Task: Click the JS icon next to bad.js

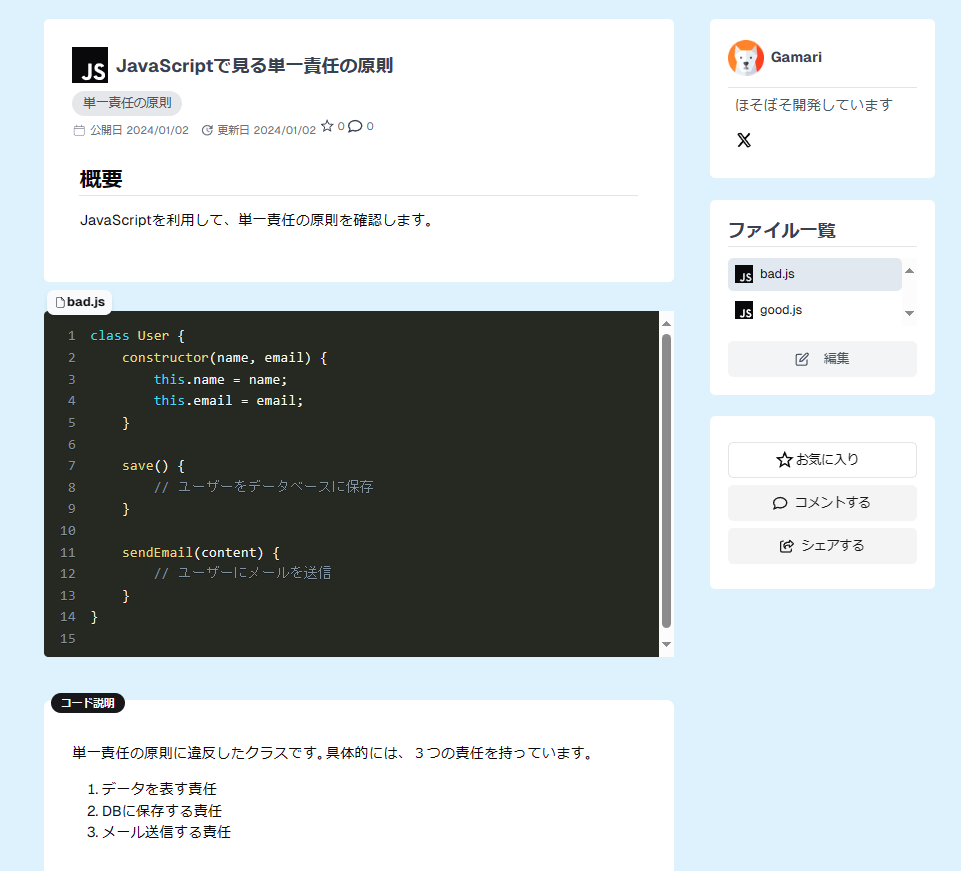Action: (x=743, y=274)
